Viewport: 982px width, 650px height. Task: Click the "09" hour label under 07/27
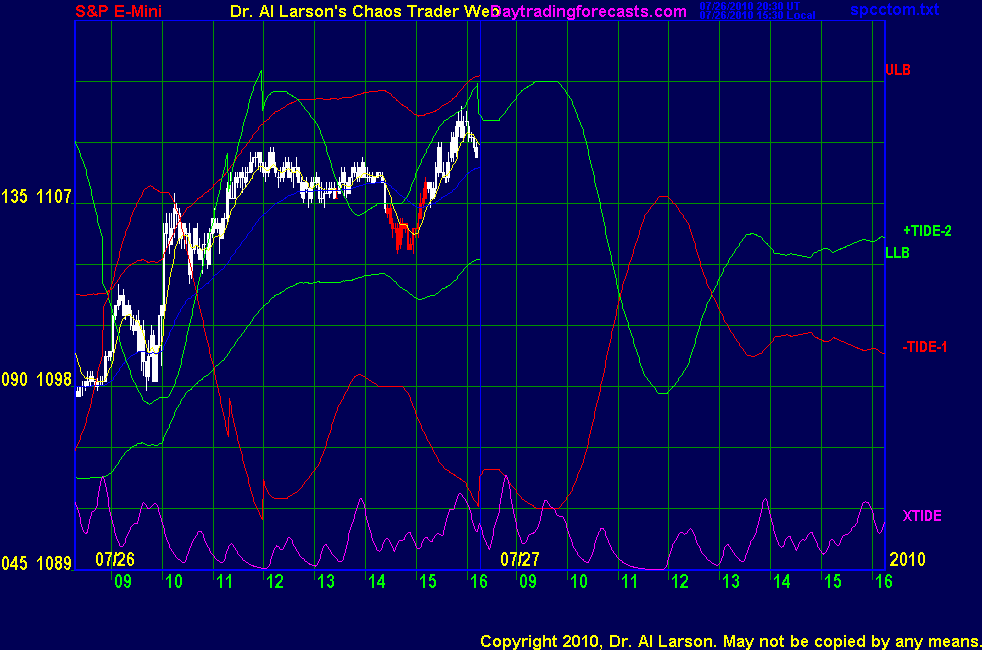coord(528,581)
